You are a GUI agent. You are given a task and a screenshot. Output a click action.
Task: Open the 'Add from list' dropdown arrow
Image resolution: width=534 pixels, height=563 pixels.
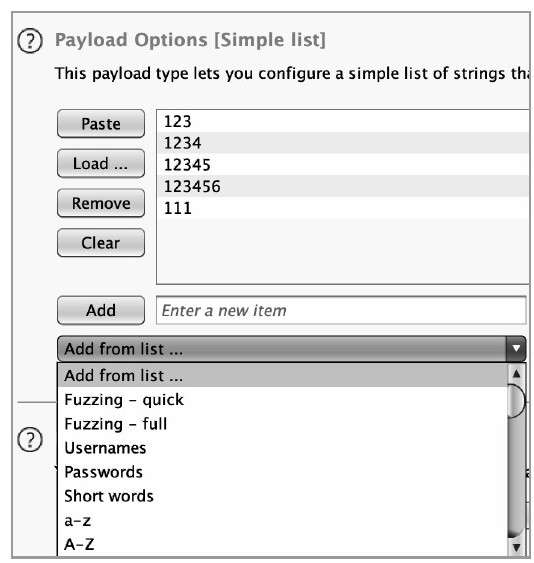(x=516, y=349)
